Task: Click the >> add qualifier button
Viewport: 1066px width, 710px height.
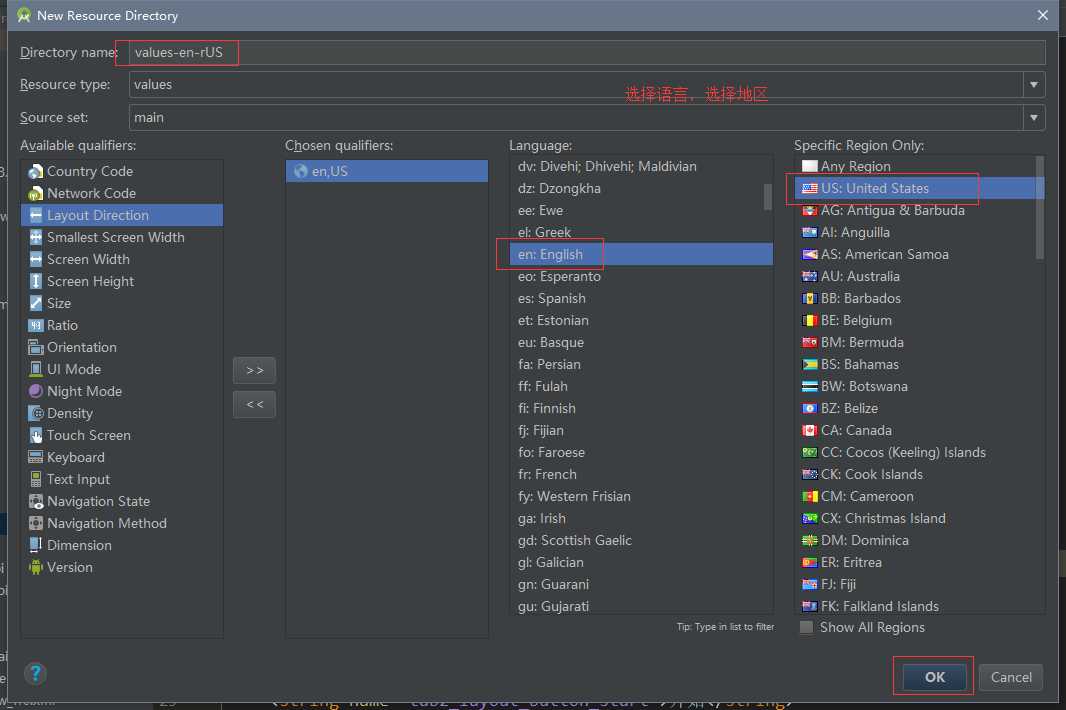Action: click(254, 371)
